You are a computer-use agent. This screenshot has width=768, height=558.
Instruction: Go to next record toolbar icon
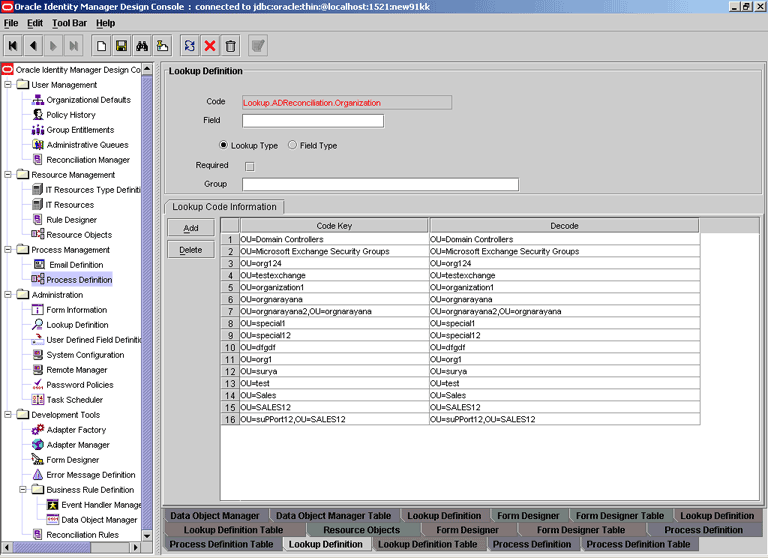point(53,46)
